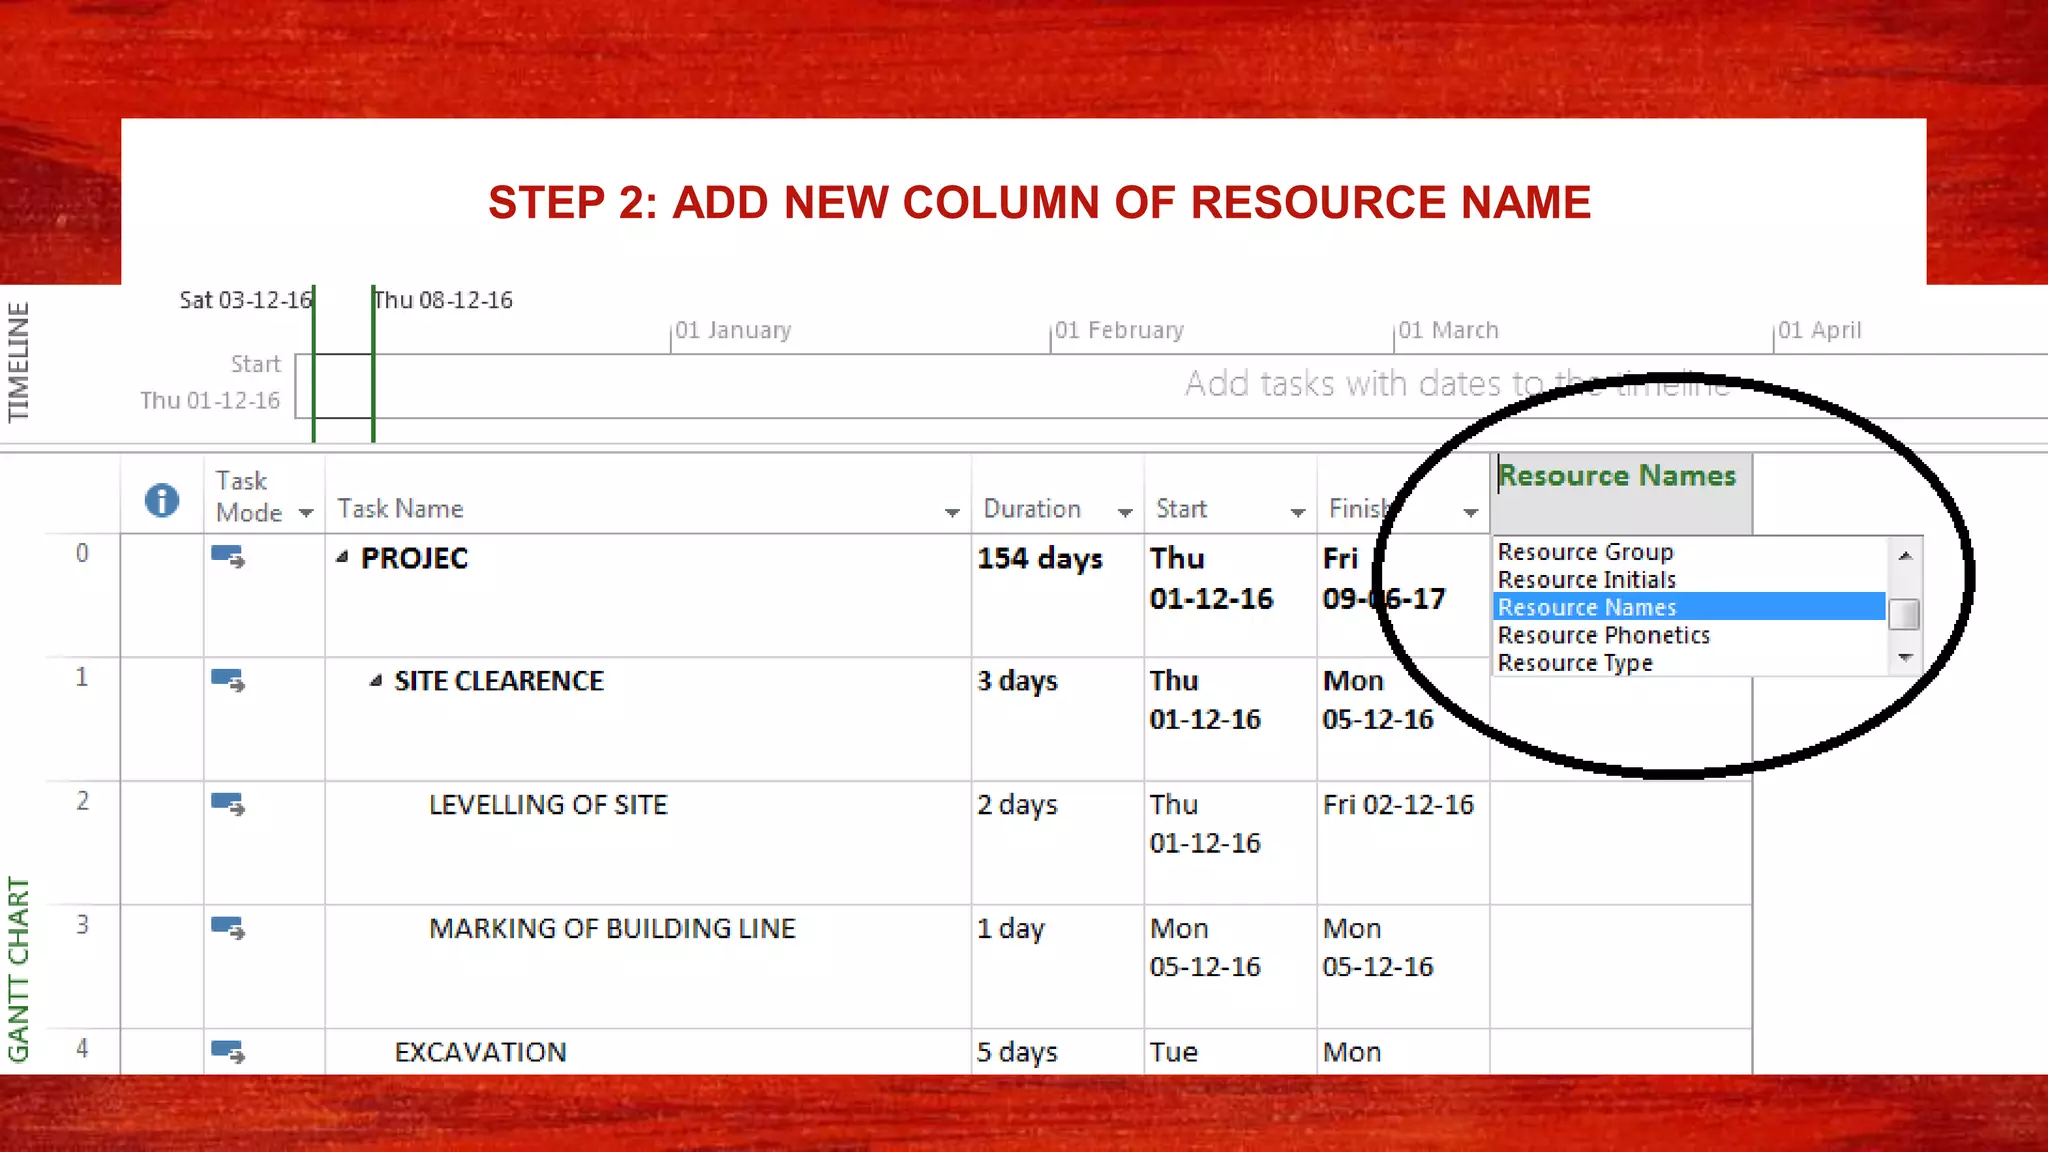Select highlighted Resource Names list entry
Viewport: 2048px width, 1152px height.
pyautogui.click(x=1689, y=607)
